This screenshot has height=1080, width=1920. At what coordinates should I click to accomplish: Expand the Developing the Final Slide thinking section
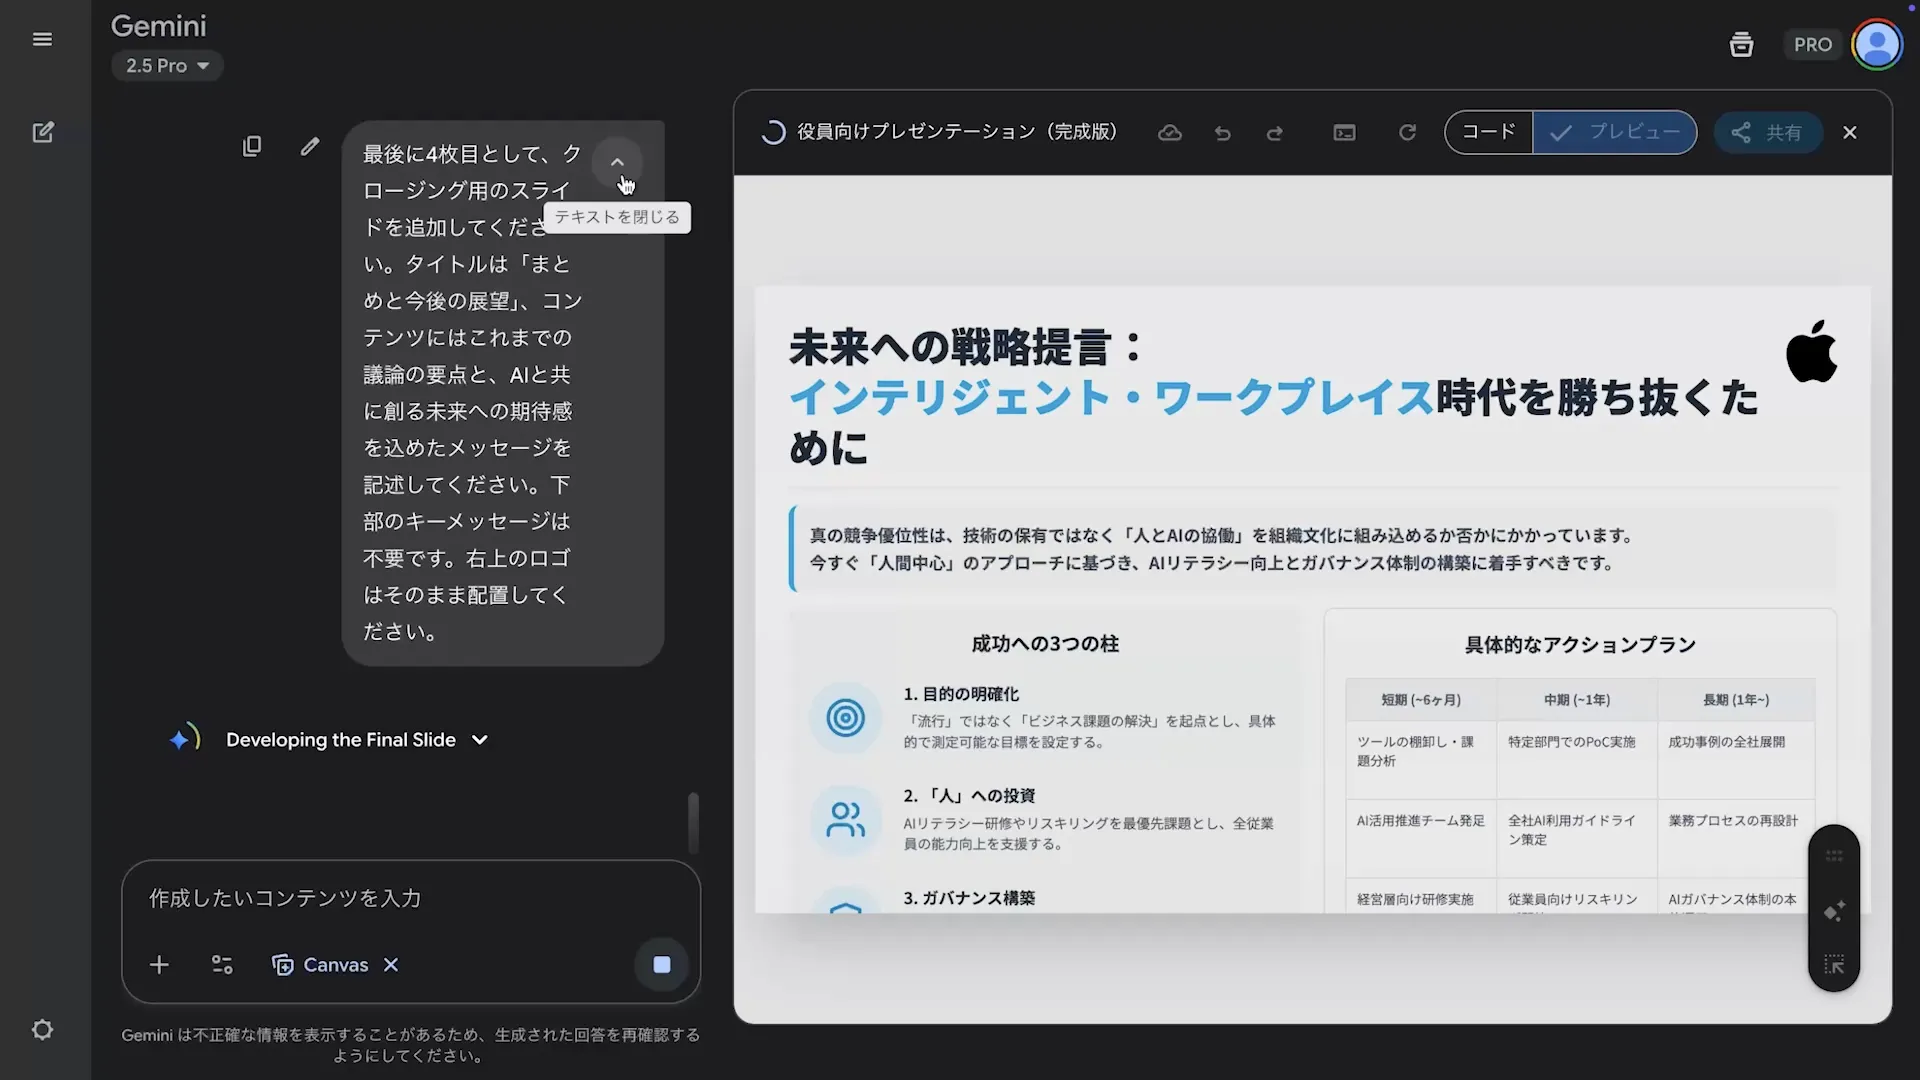pos(480,740)
